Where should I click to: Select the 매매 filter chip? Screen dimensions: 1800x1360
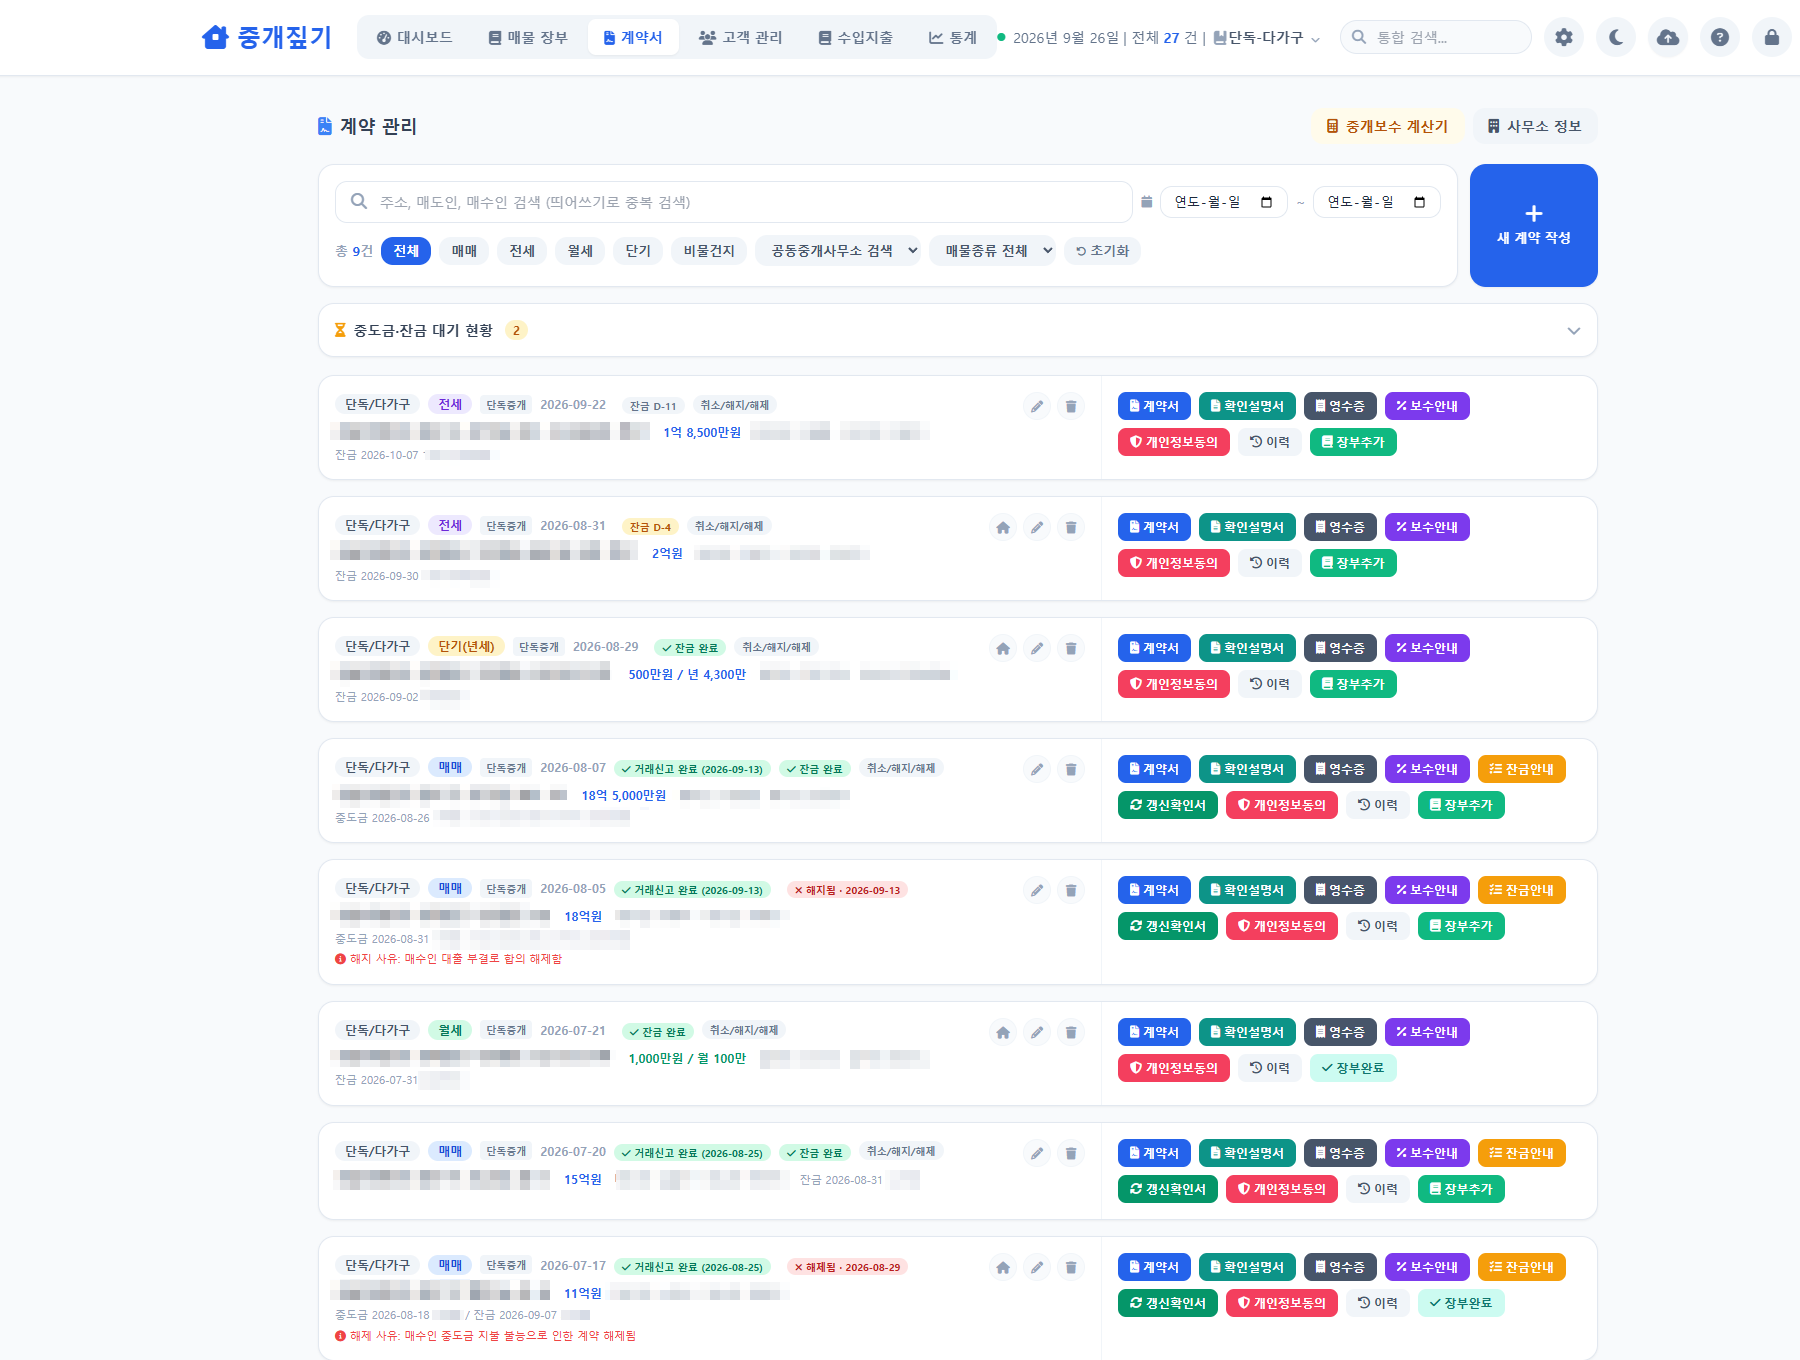pos(464,251)
